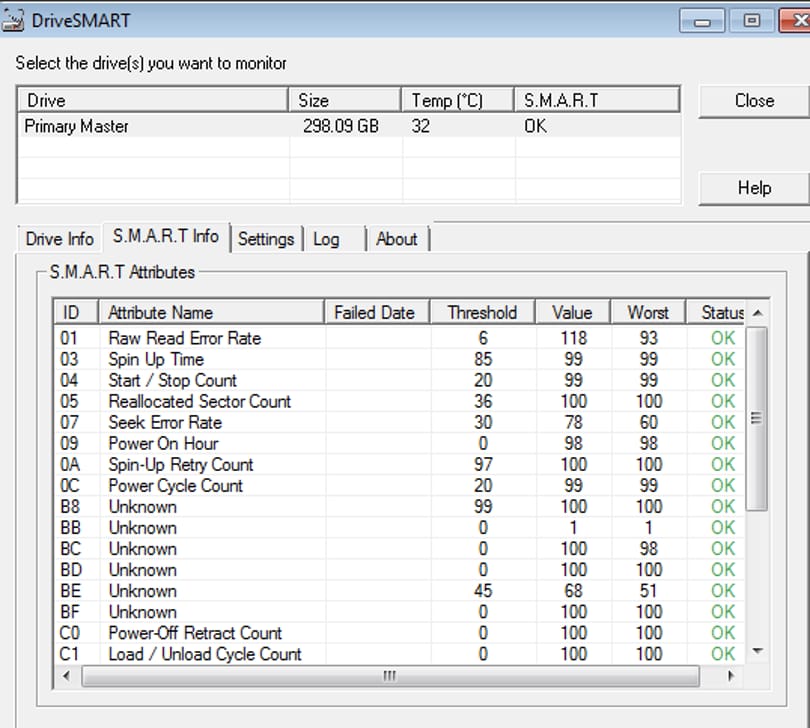This screenshot has height=728, width=810.
Task: Select the BD Unknown attribute row
Action: [x=399, y=570]
